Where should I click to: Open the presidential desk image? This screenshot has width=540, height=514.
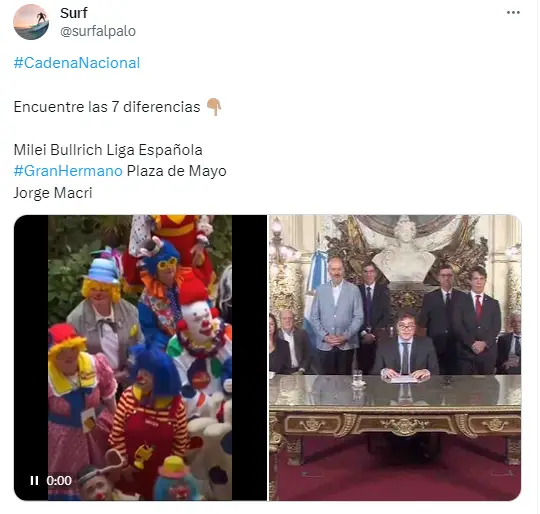(x=395, y=357)
